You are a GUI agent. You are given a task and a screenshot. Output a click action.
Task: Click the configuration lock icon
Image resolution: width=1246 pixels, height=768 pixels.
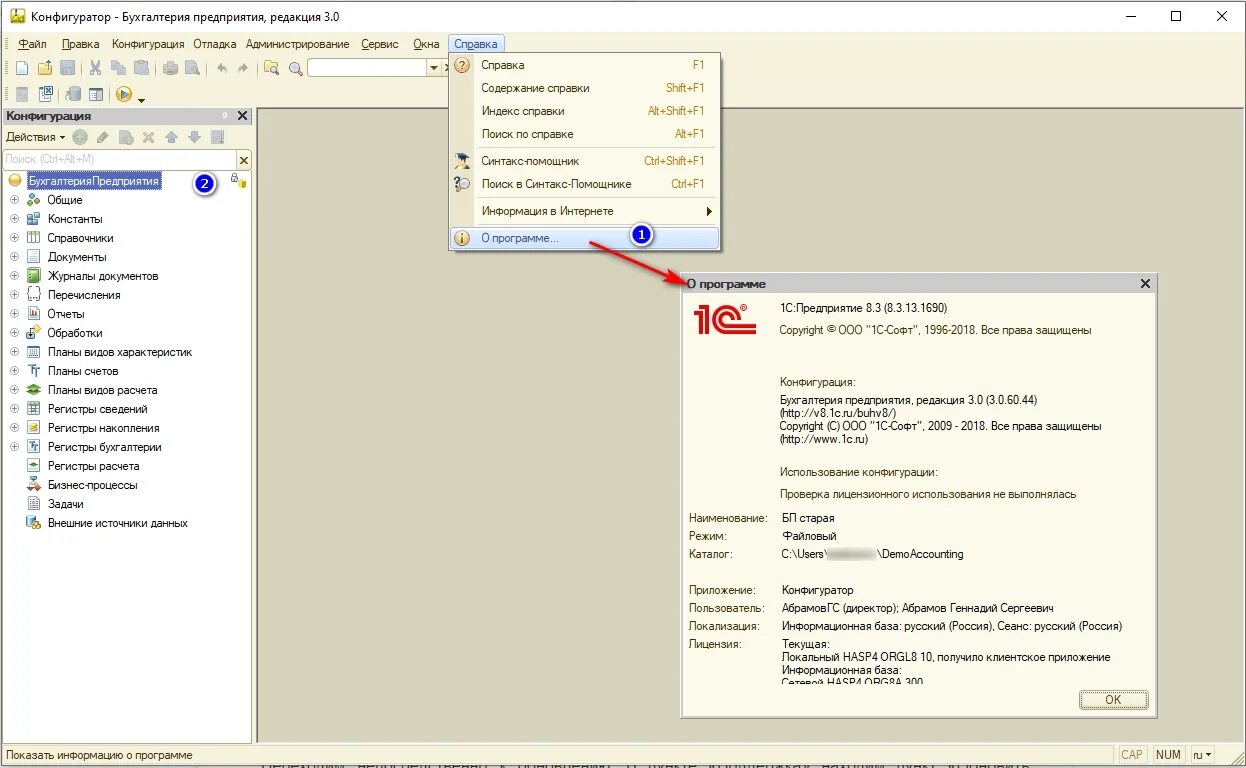[x=238, y=181]
